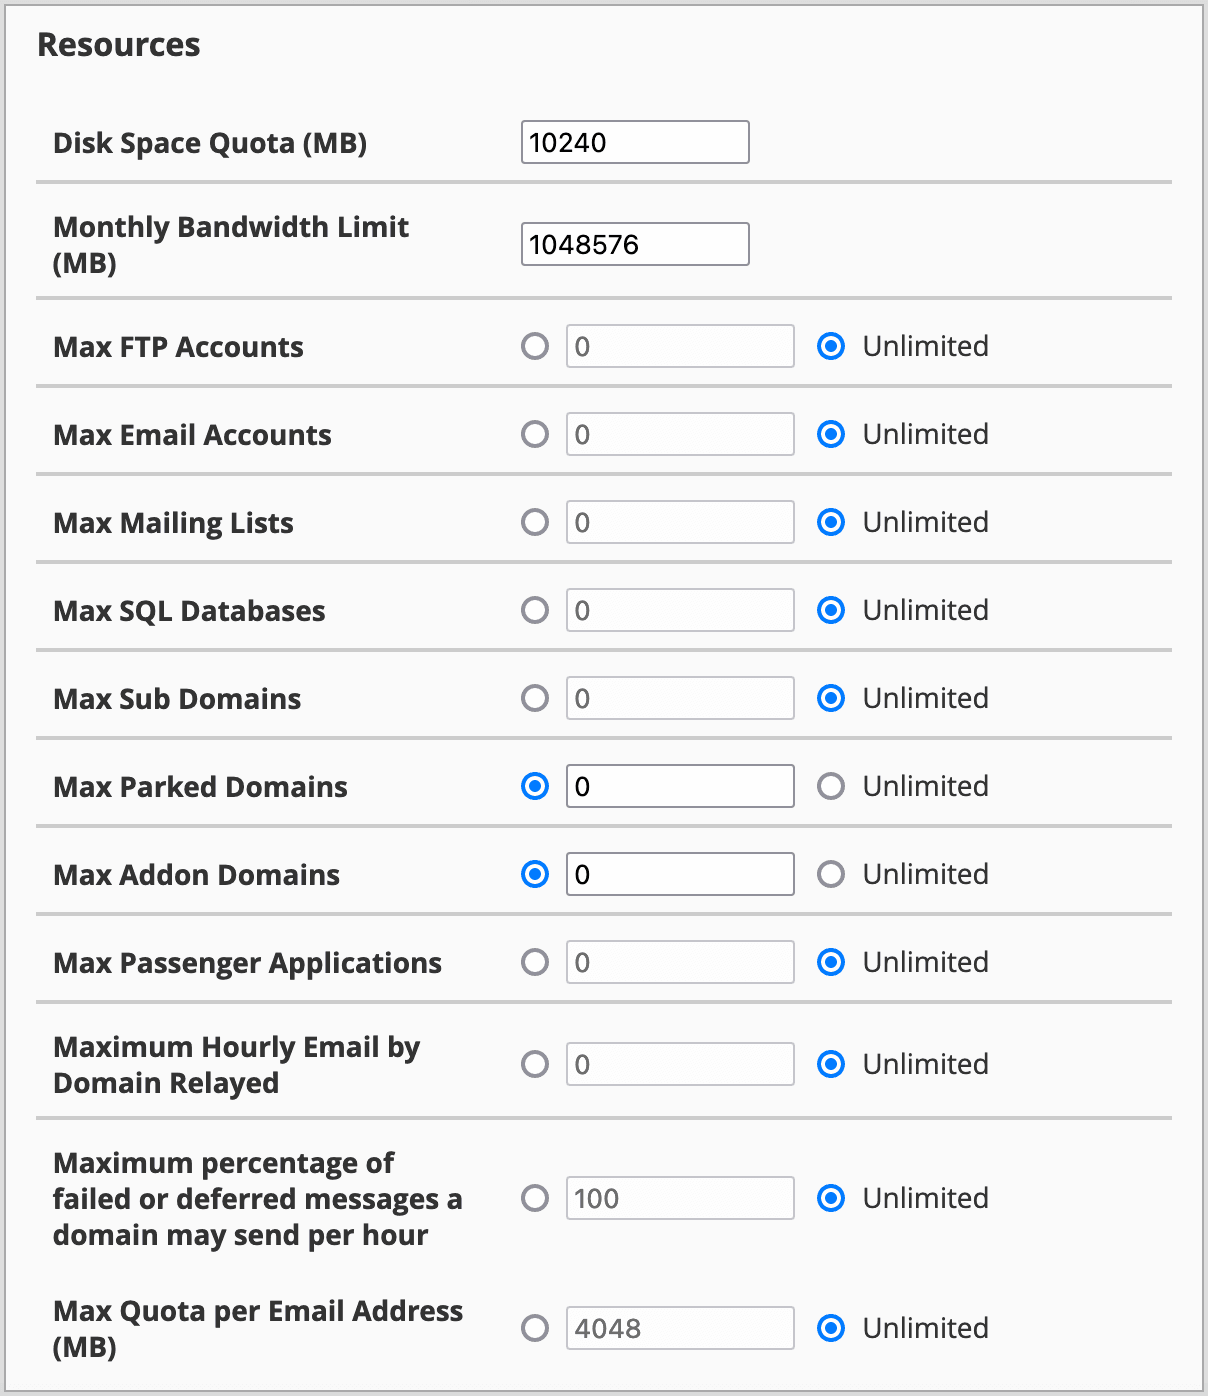The width and height of the screenshot is (1208, 1396).
Task: Enable Unlimited Max Quota per Email Address
Action: [x=831, y=1328]
